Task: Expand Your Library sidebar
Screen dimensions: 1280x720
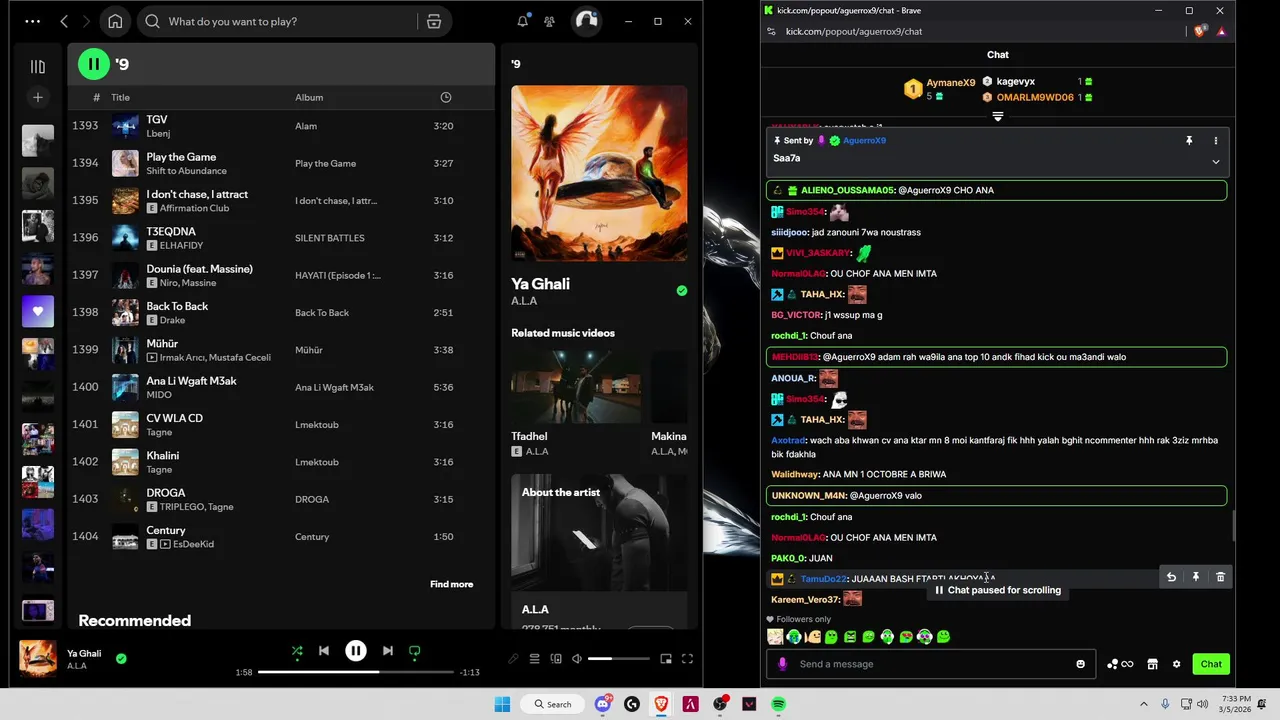Action: pos(38,66)
